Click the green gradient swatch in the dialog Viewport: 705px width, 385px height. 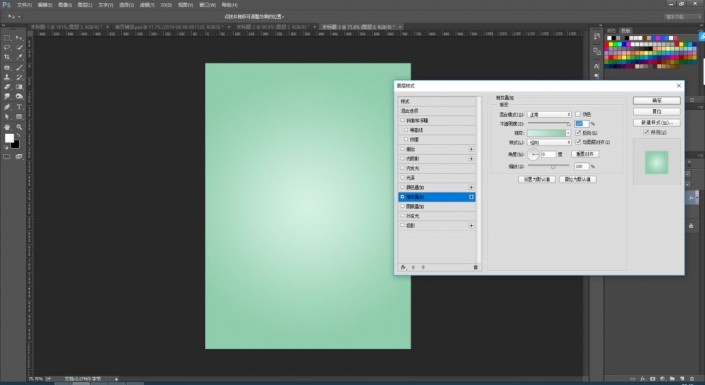click(546, 133)
